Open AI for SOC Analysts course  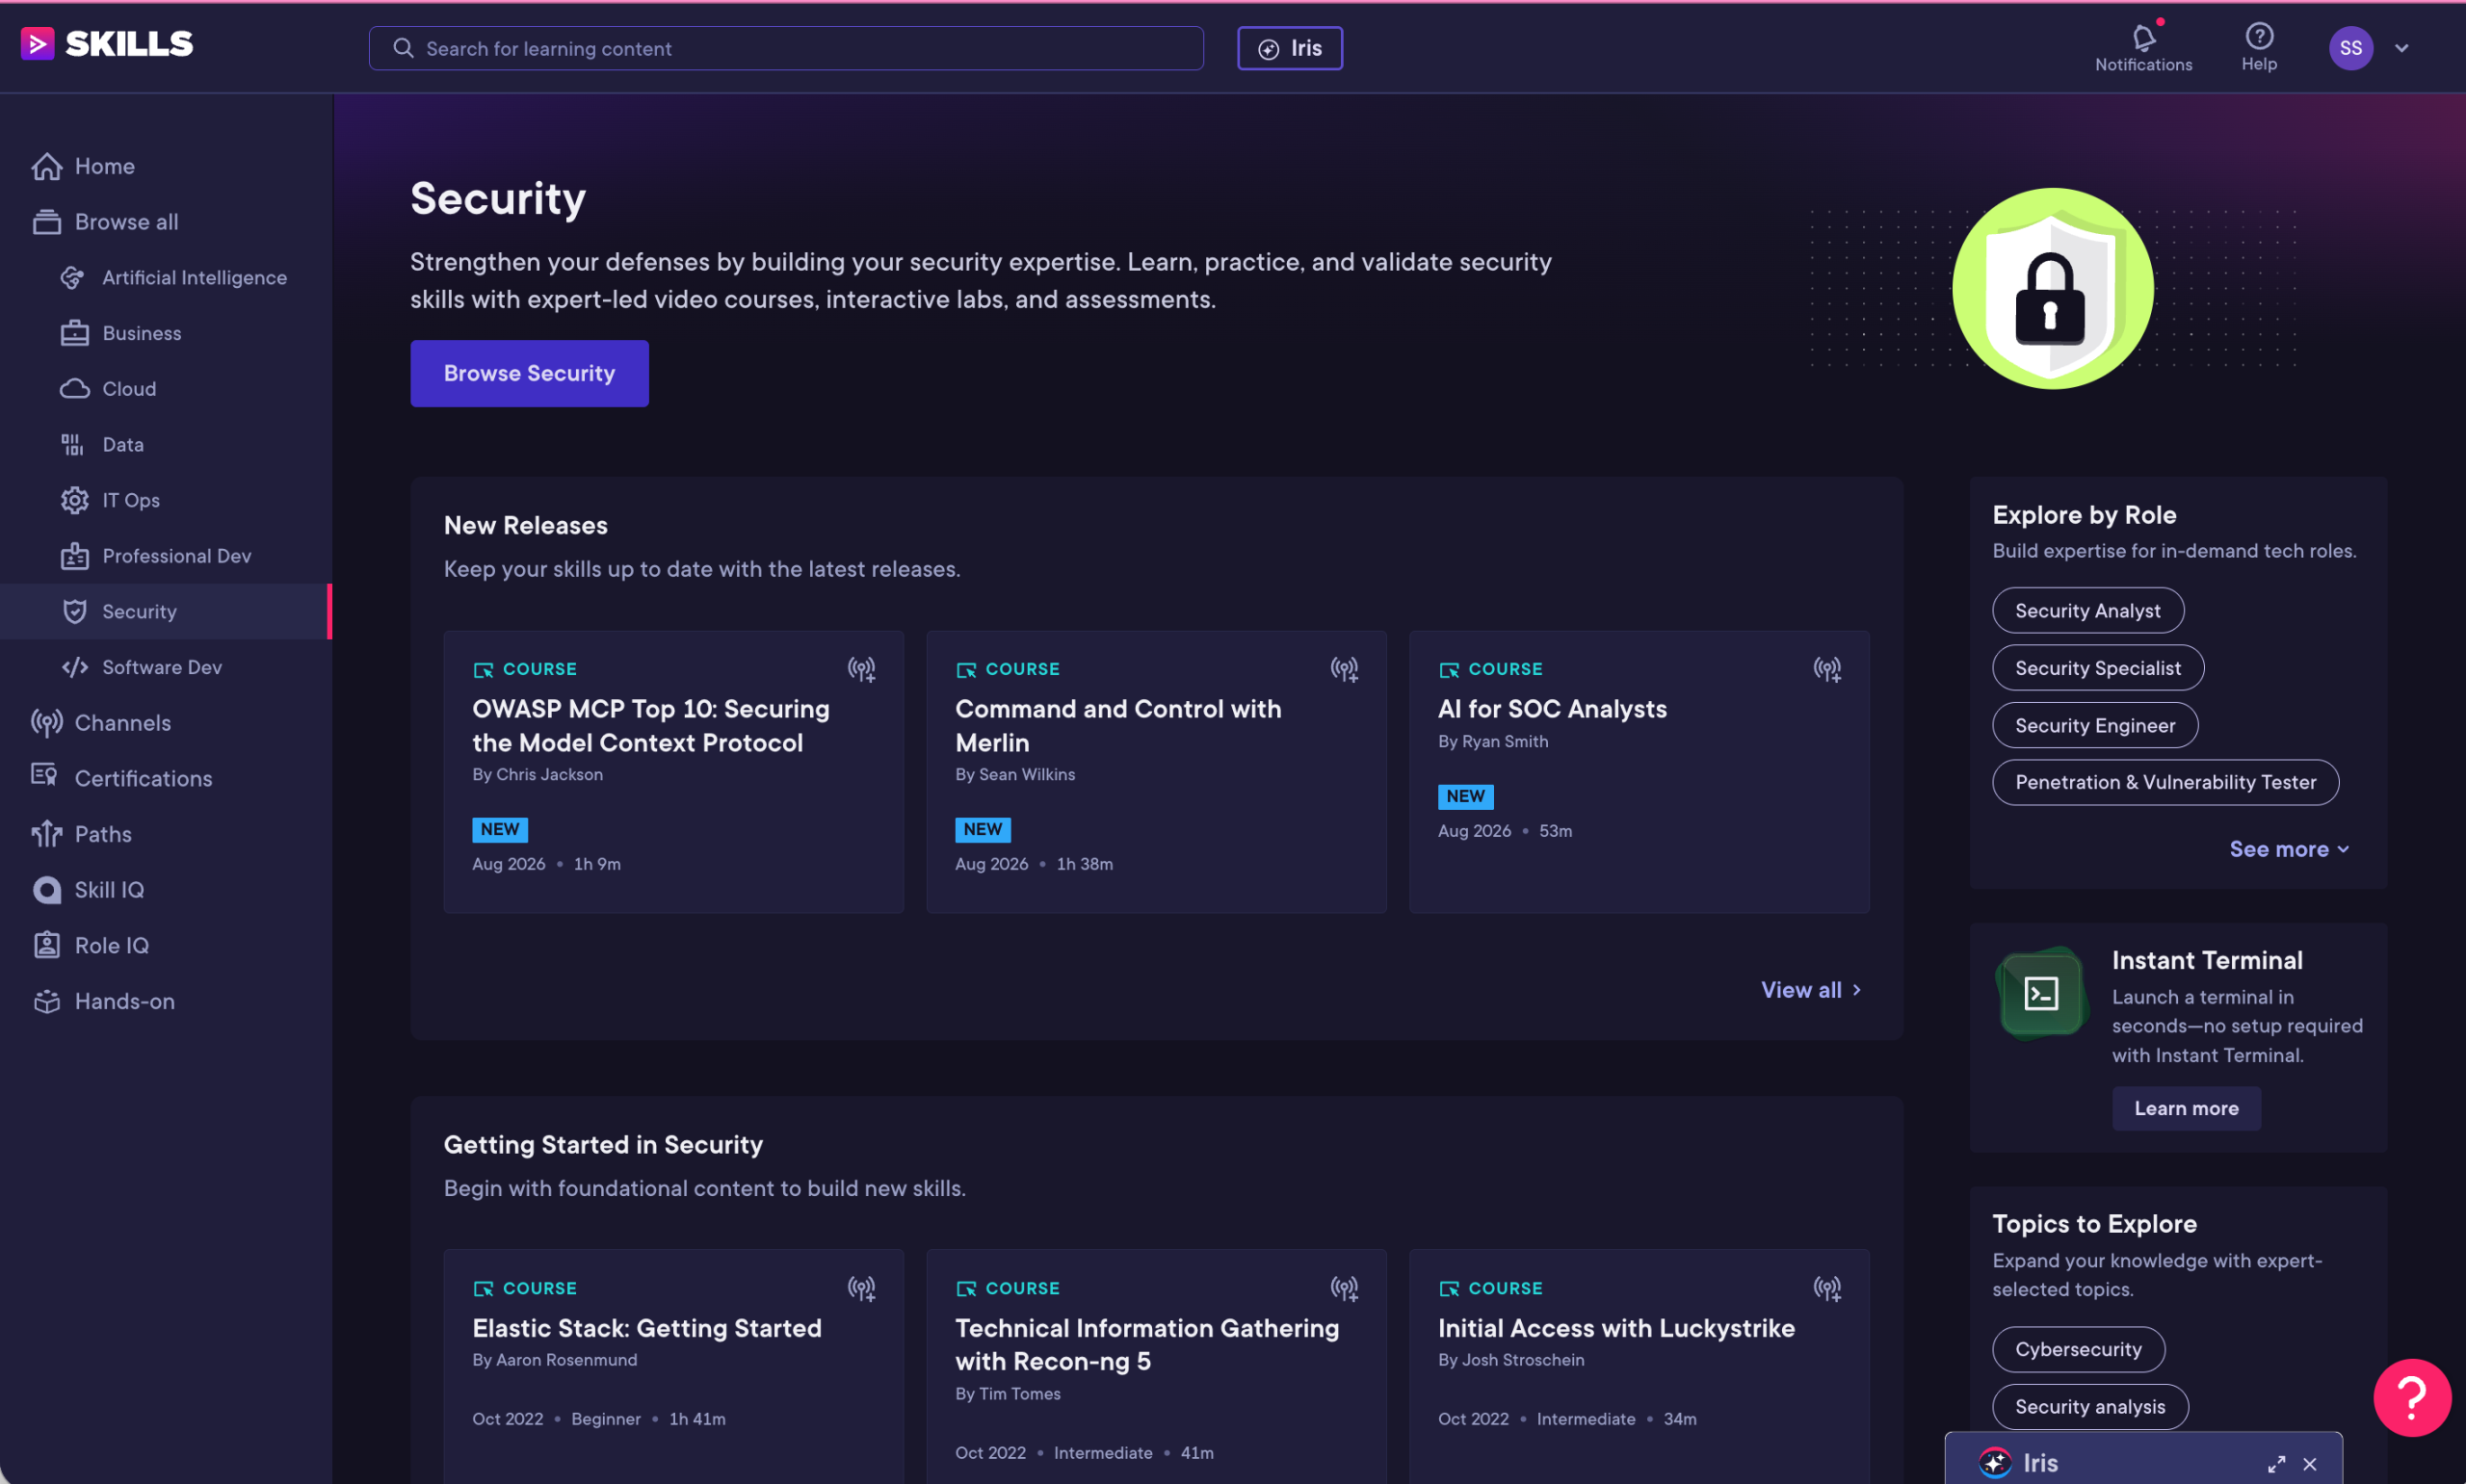pyautogui.click(x=1551, y=709)
